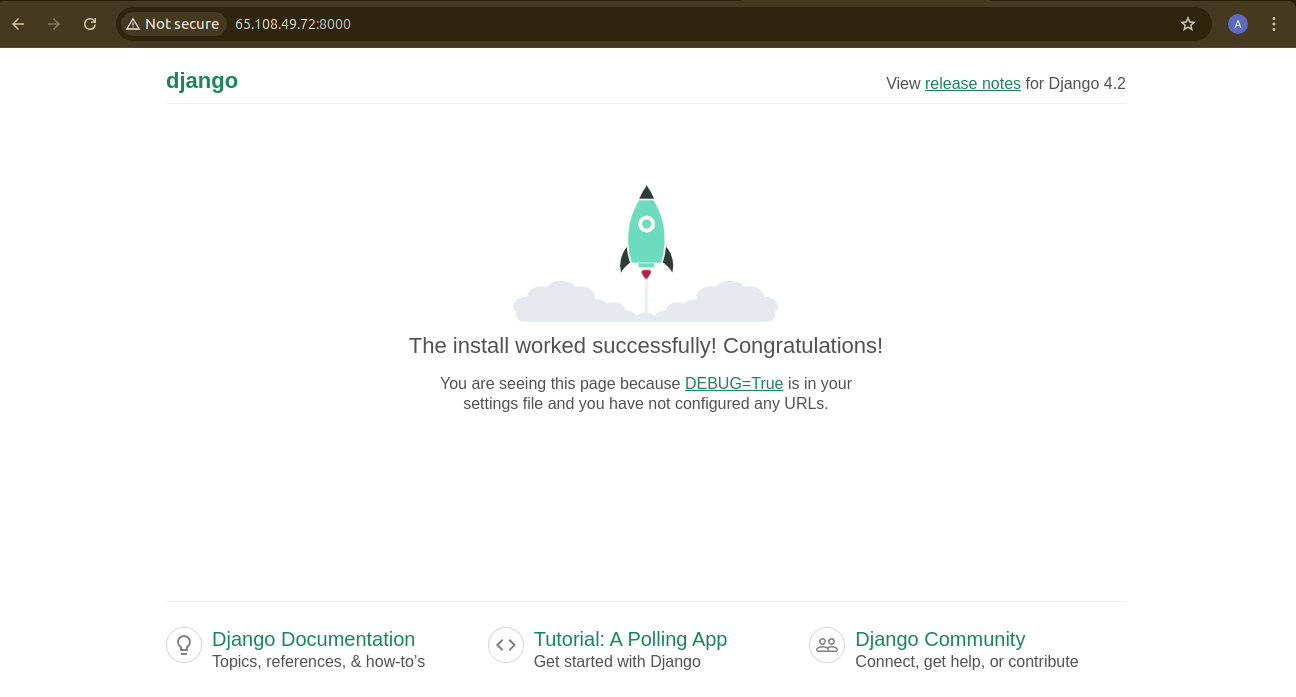Click the rocket illustration
This screenshot has height=697, width=1296.
click(646, 253)
